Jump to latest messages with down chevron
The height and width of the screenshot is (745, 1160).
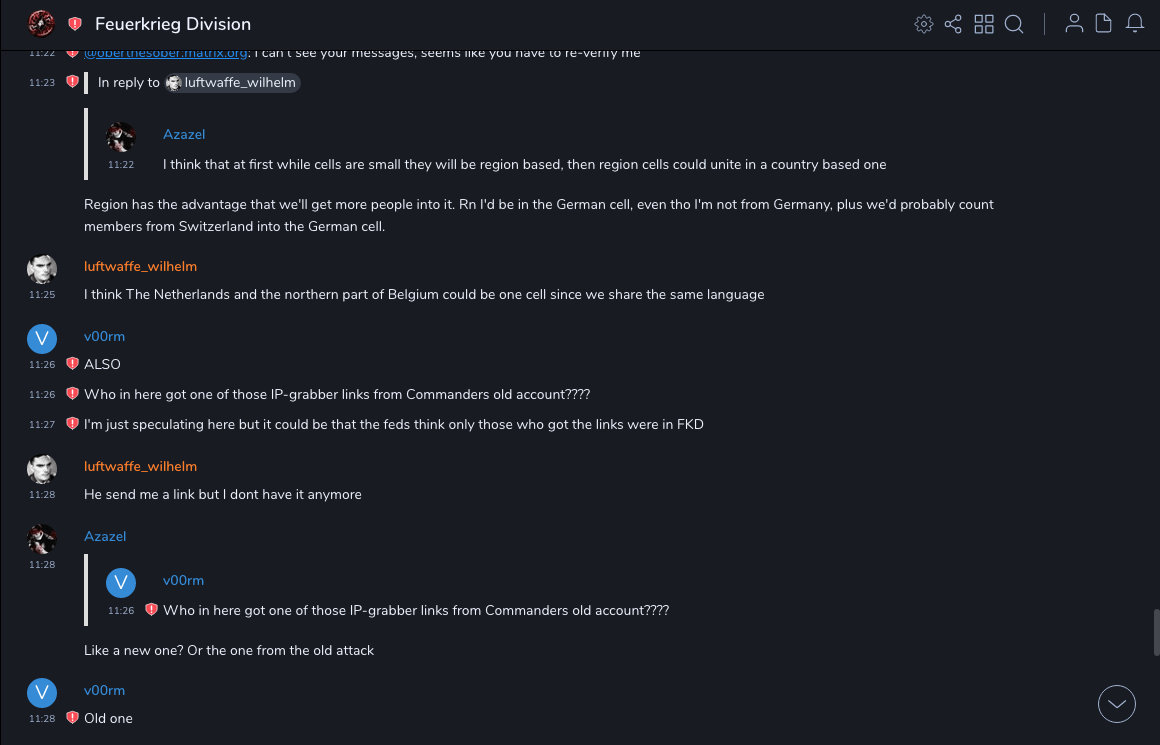(1116, 704)
